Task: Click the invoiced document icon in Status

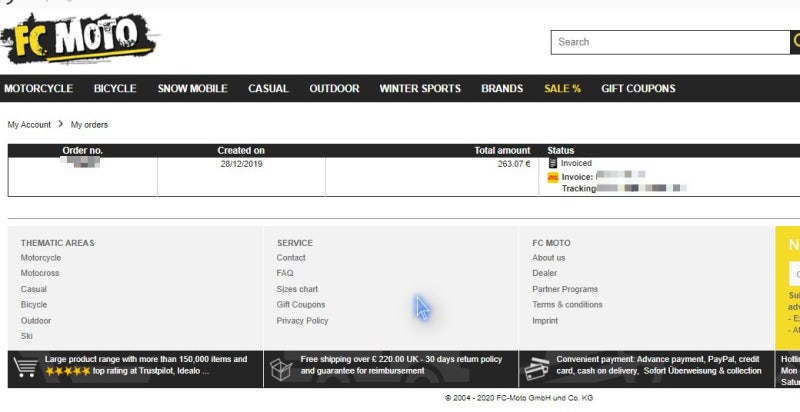Action: pos(553,163)
